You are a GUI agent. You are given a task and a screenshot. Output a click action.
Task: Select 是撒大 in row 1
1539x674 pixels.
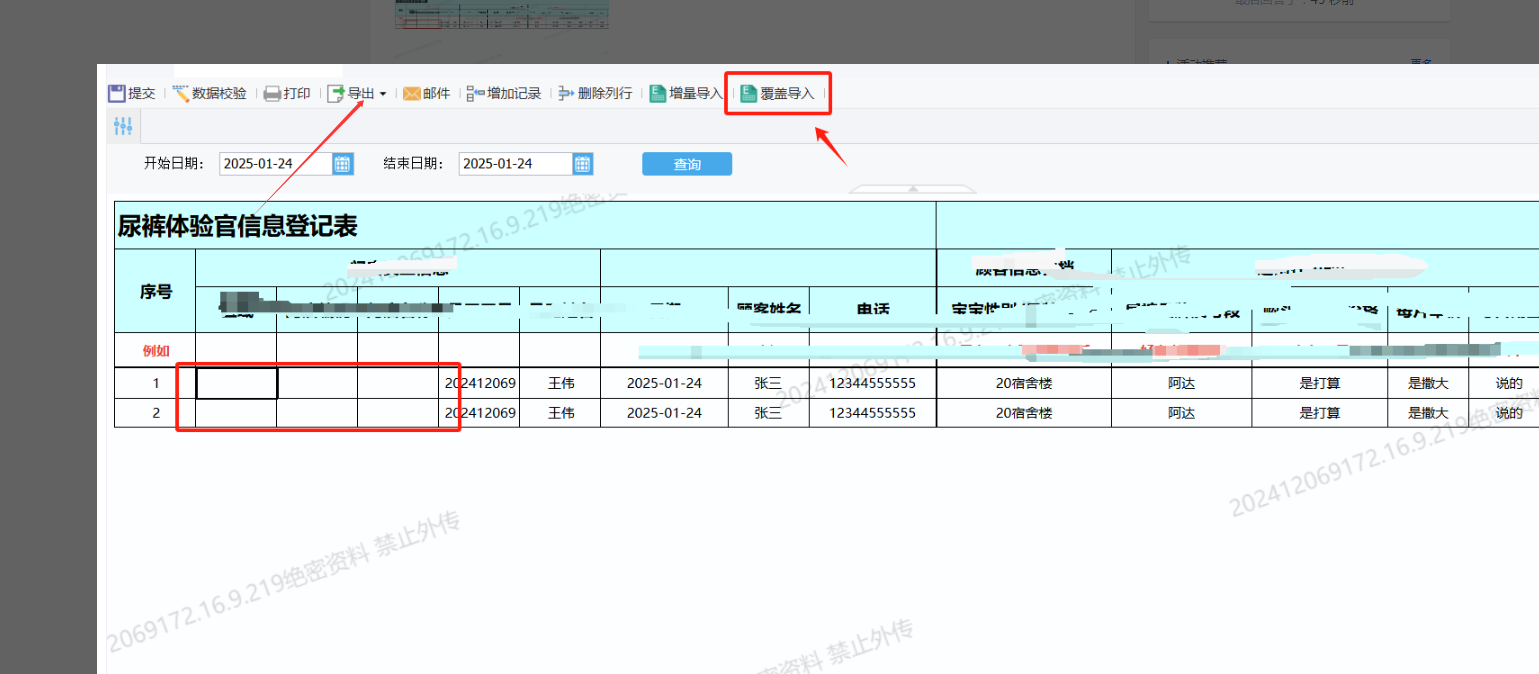[1428, 383]
